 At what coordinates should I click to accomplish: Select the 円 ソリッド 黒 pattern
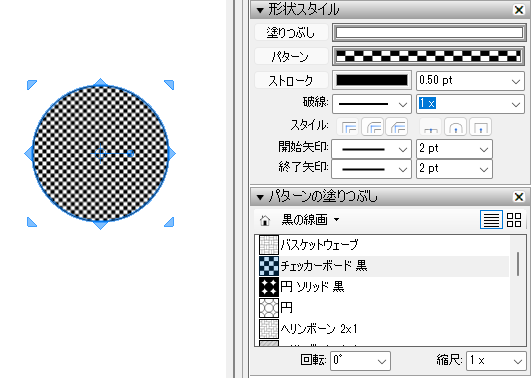(x=384, y=287)
